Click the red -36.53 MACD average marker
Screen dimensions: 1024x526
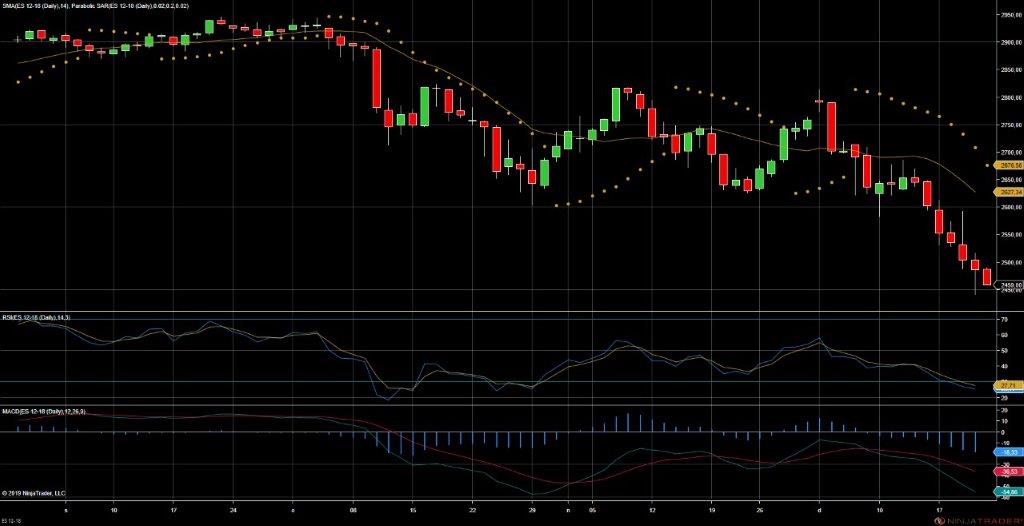click(1006, 472)
